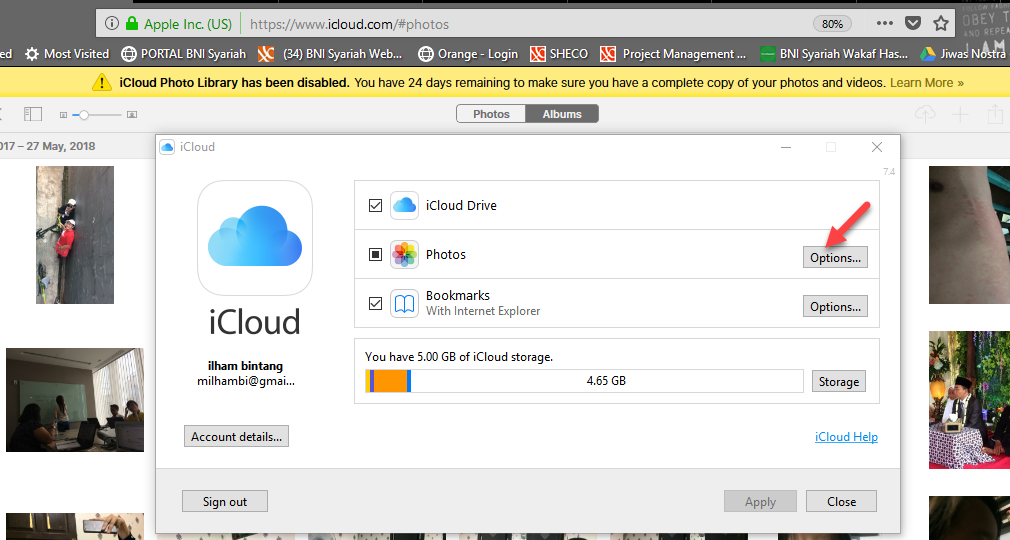
Task: Click iCloud storage usage bar
Action: 584,381
